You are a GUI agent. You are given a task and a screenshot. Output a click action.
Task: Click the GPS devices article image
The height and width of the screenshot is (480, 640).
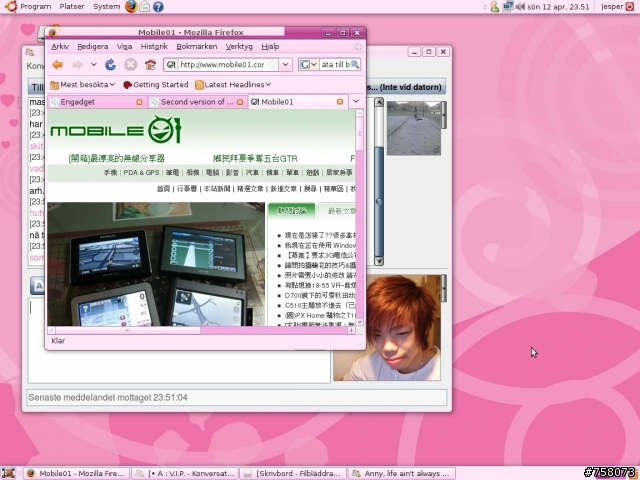click(x=156, y=264)
